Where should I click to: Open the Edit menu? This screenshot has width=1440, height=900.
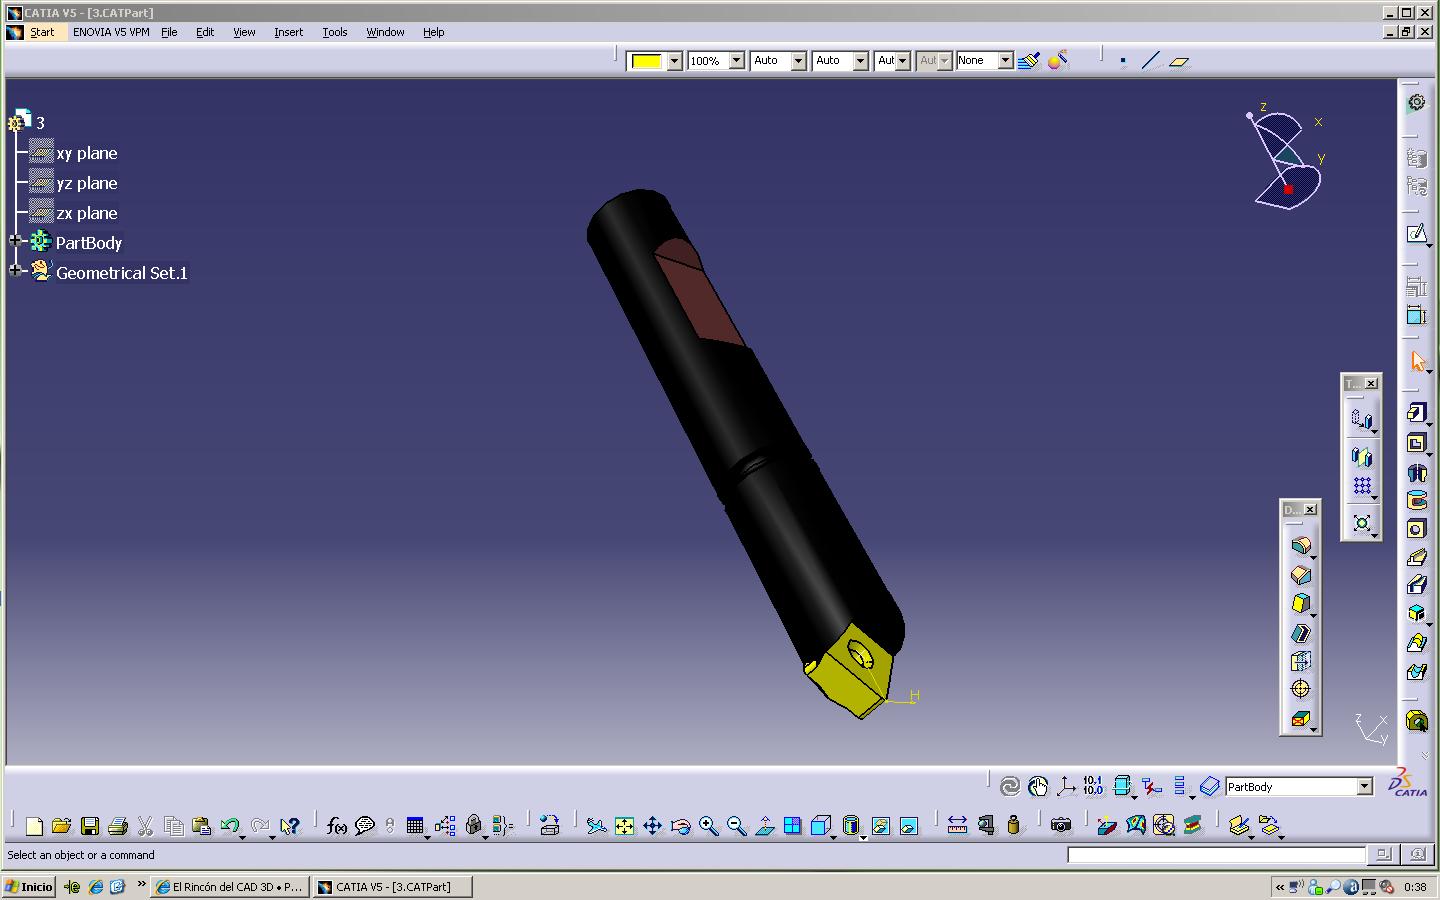point(205,32)
